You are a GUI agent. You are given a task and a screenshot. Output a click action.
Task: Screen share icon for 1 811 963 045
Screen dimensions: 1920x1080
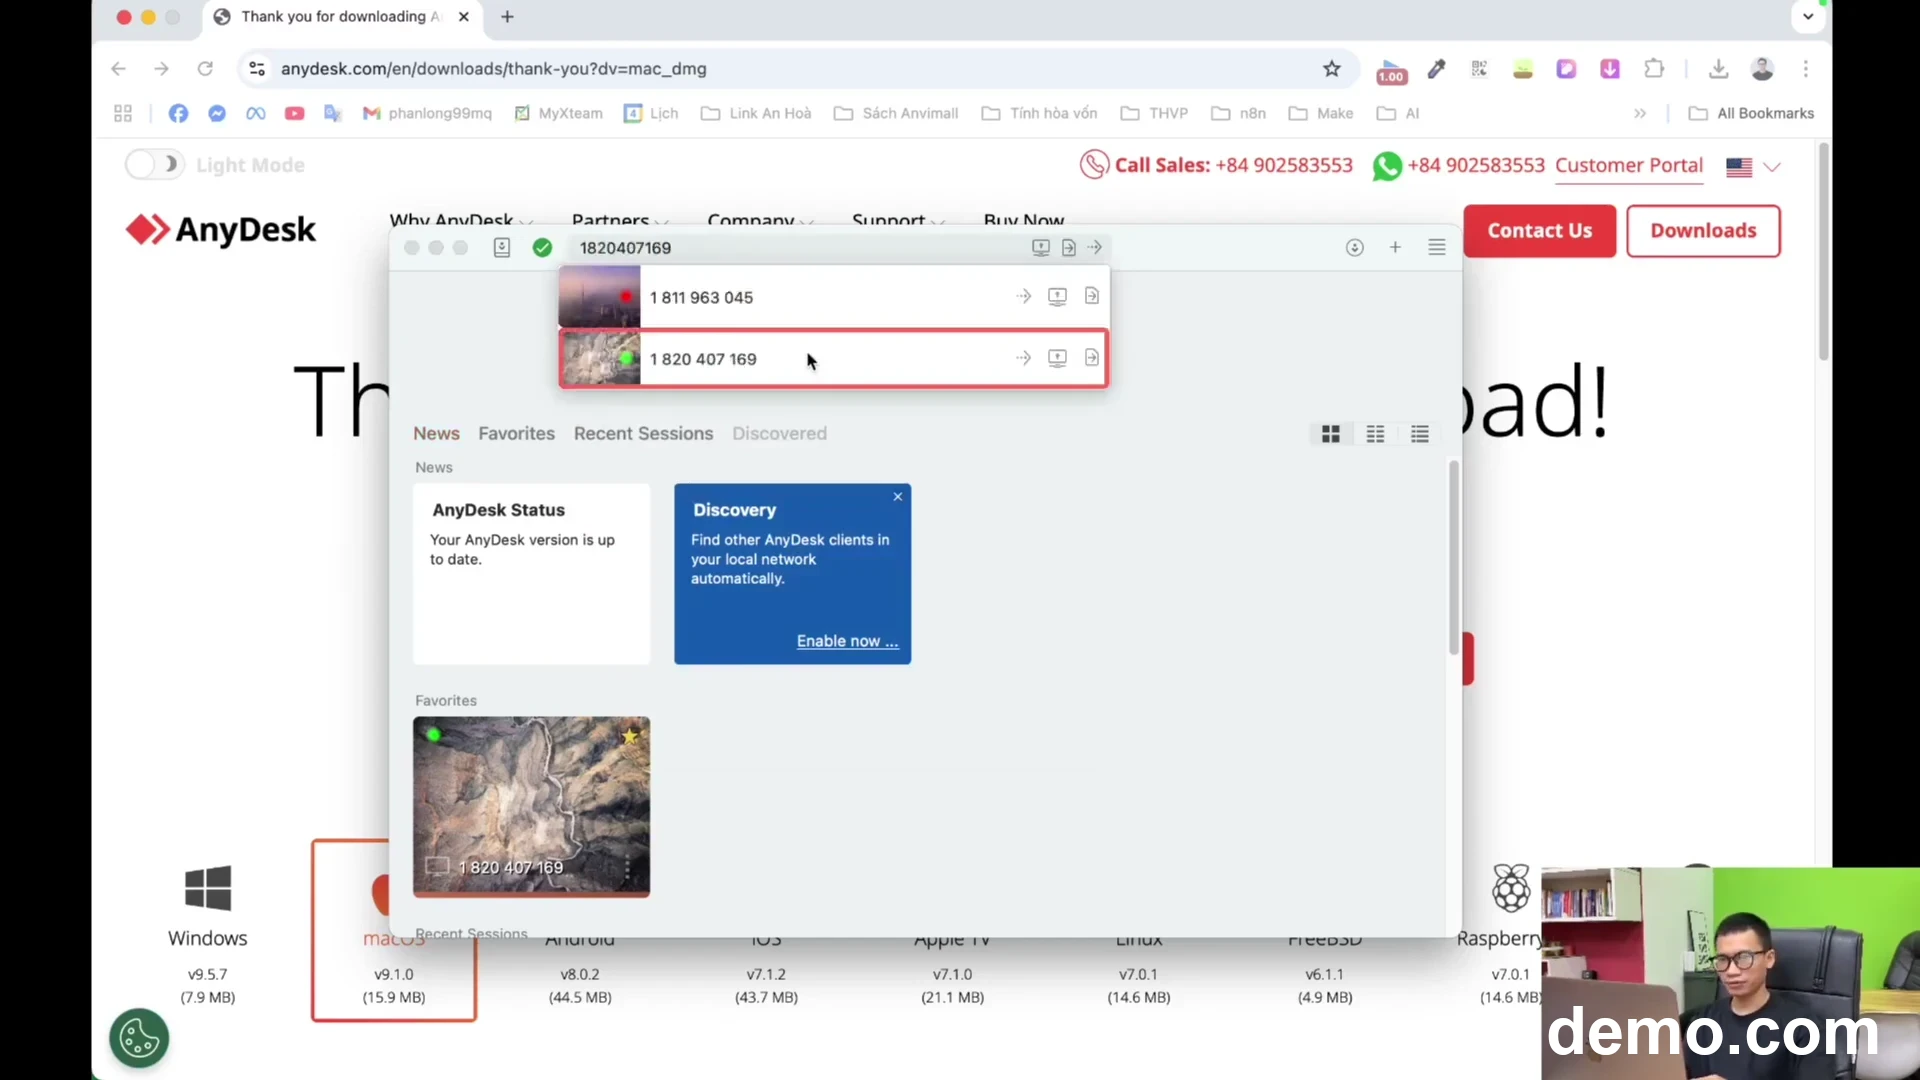click(1057, 297)
